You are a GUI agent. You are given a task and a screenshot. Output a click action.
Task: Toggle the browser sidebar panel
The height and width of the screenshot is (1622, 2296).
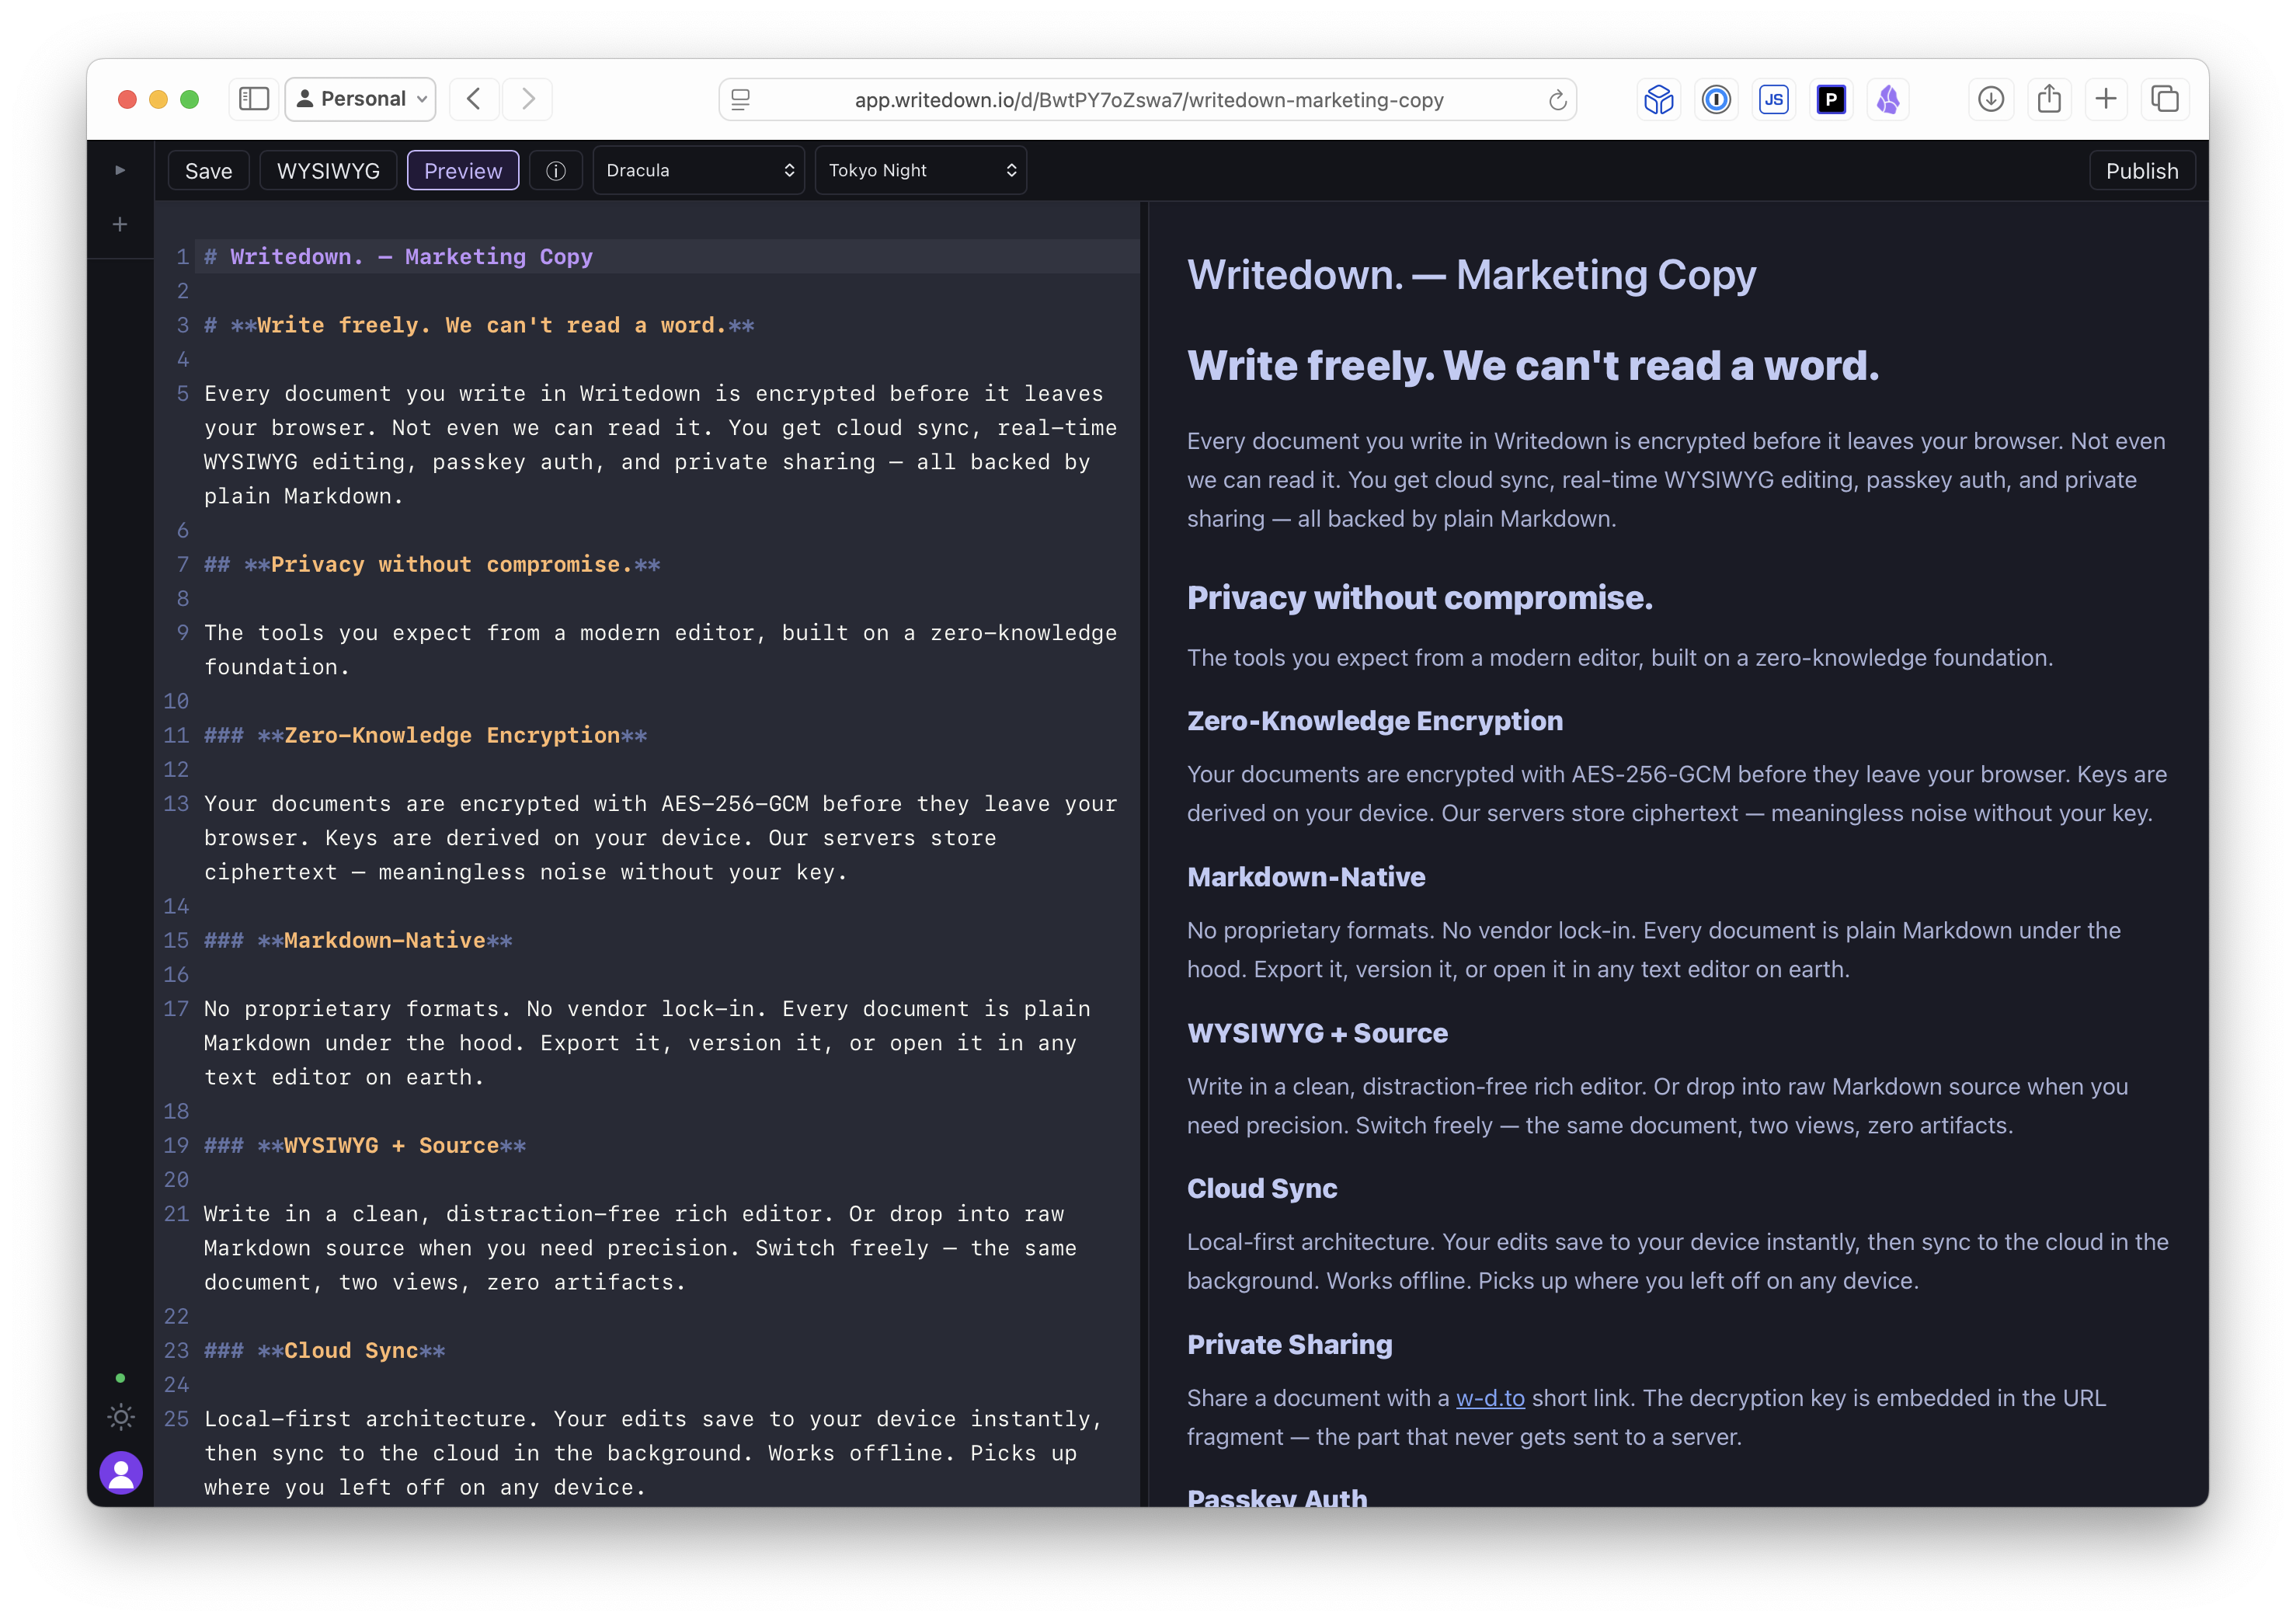(253, 99)
